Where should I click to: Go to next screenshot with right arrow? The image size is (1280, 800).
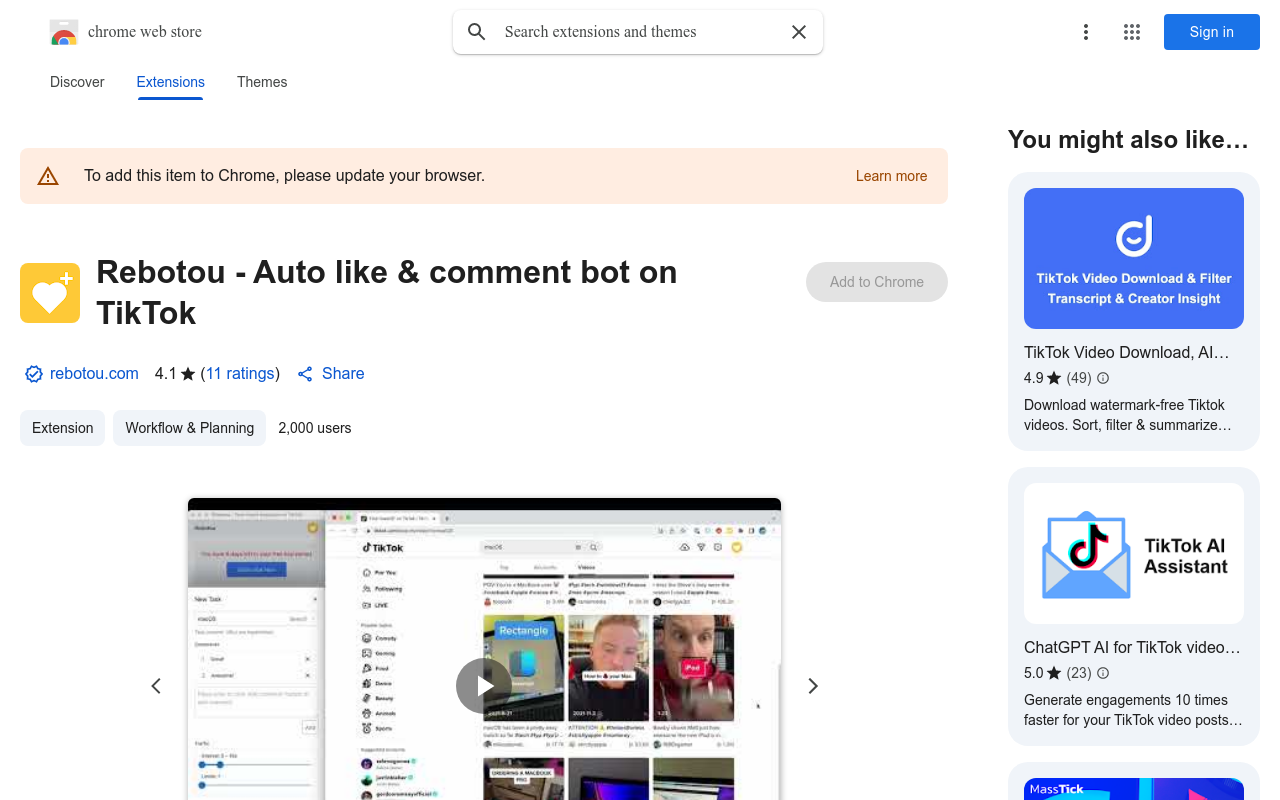[813, 686]
